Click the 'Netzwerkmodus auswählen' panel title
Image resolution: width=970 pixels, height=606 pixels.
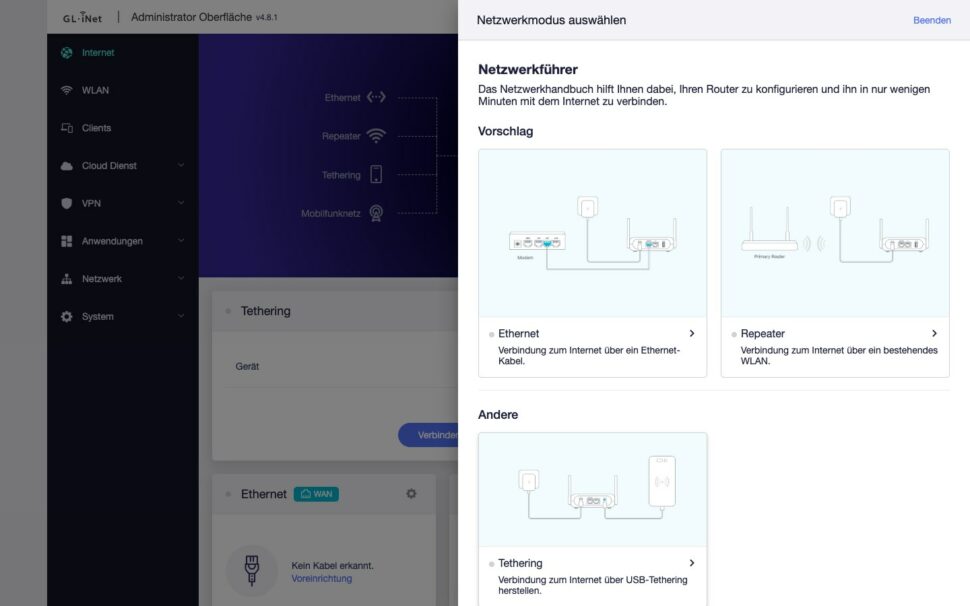pos(551,20)
